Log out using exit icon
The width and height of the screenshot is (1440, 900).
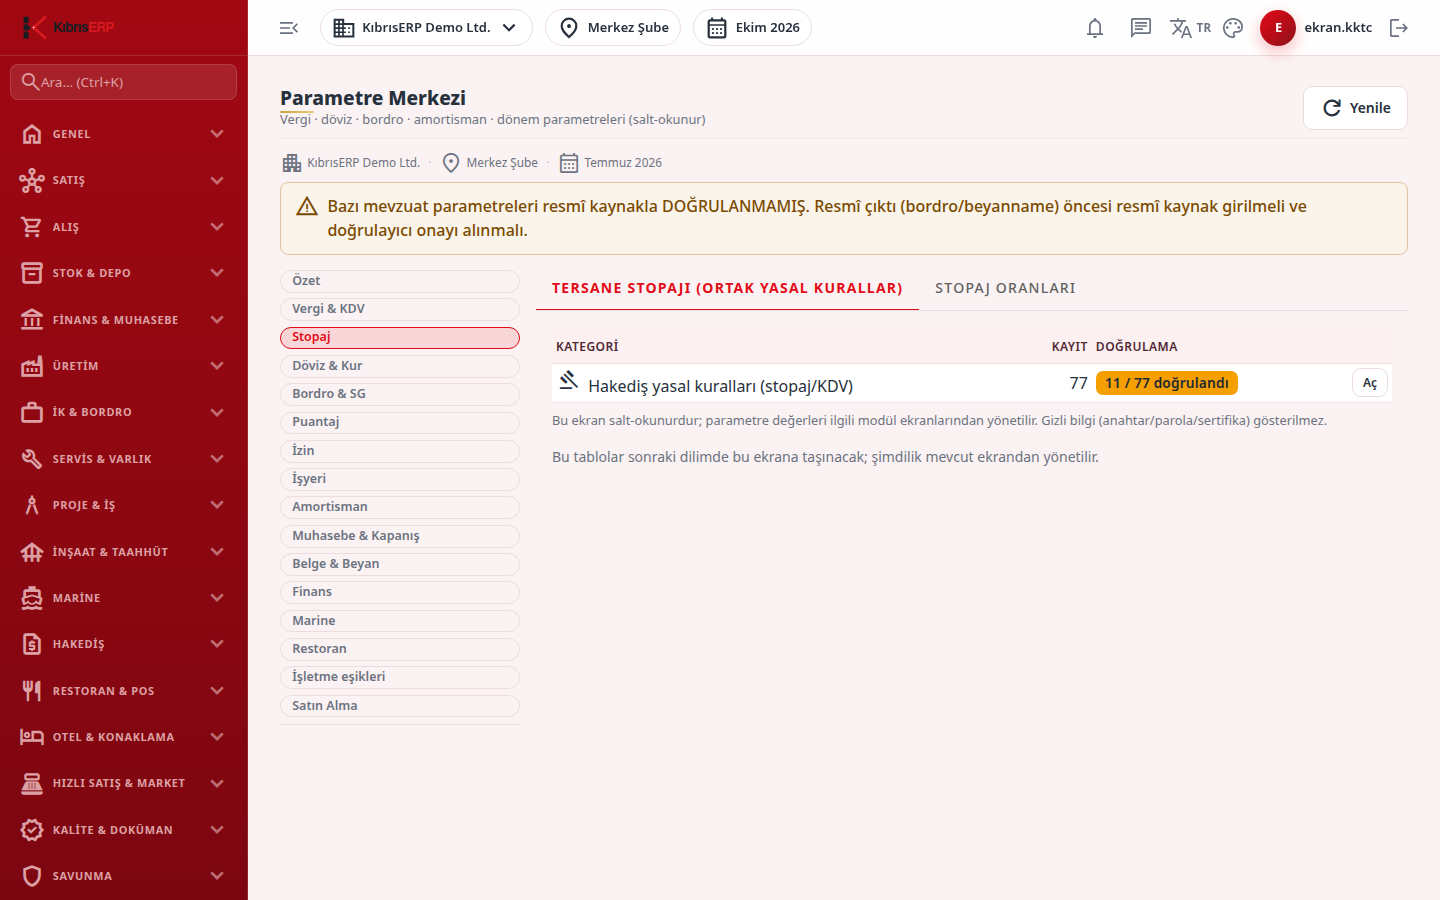[1399, 28]
